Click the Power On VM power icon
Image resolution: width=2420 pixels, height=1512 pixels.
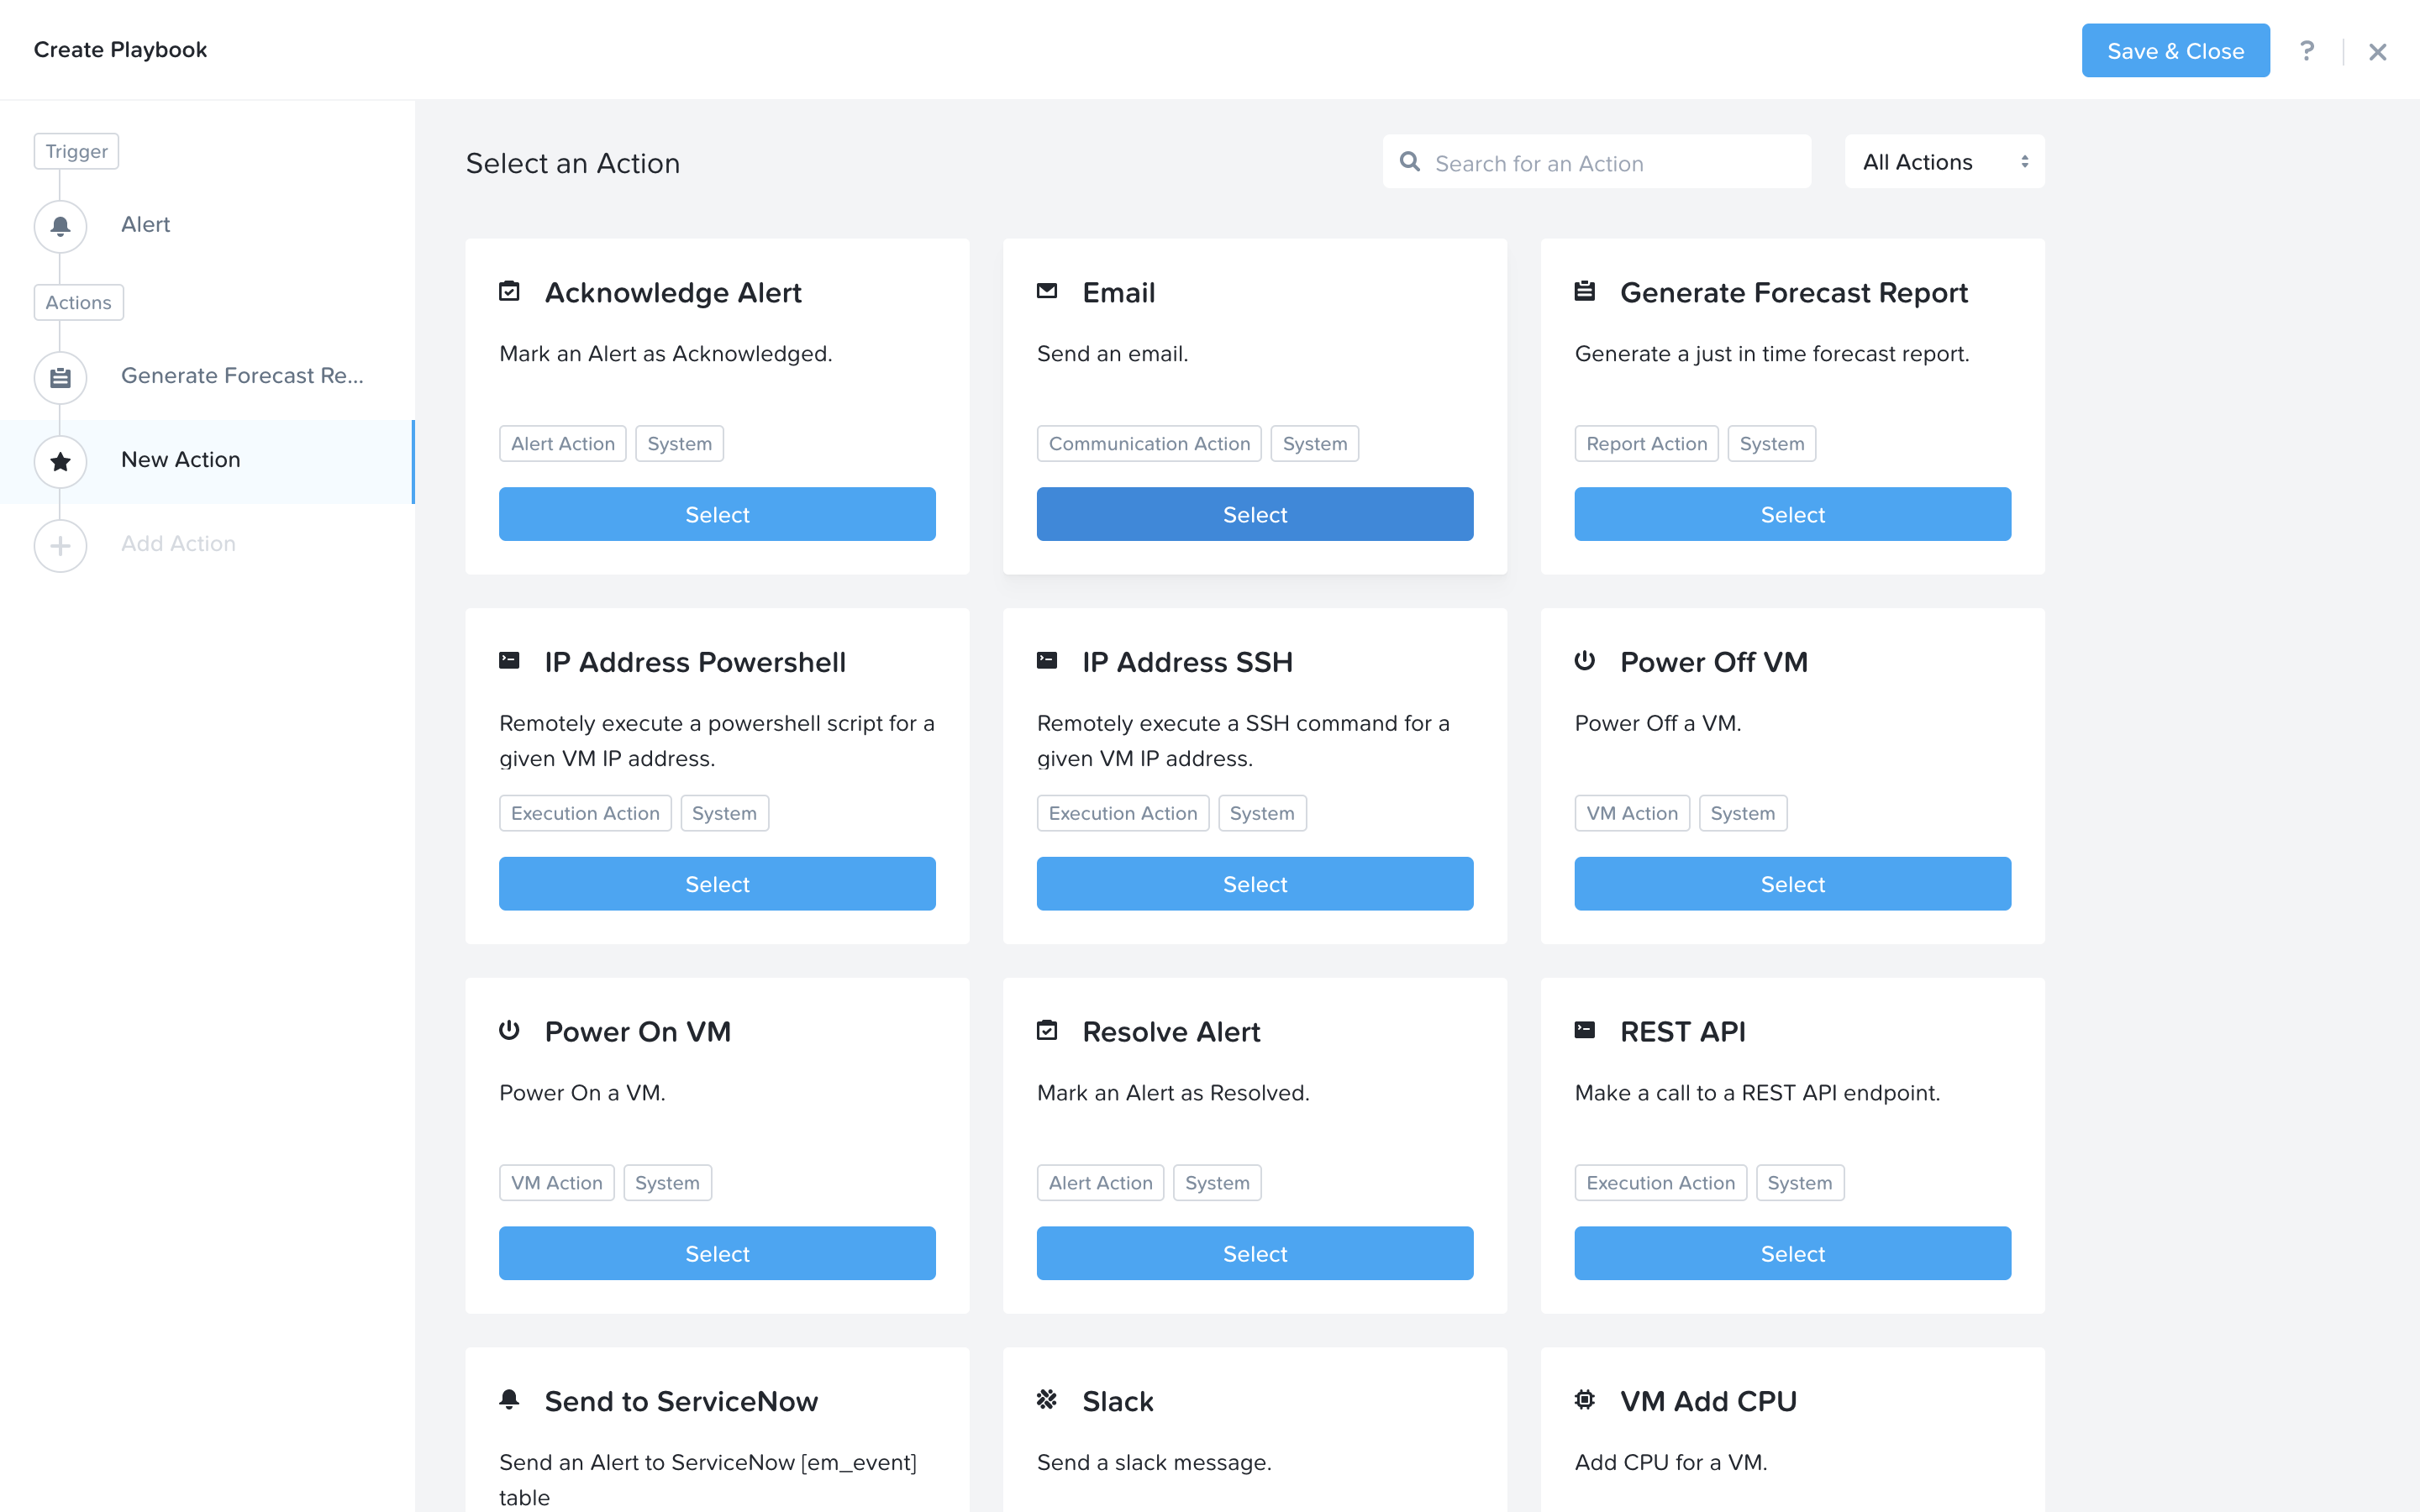[509, 1030]
